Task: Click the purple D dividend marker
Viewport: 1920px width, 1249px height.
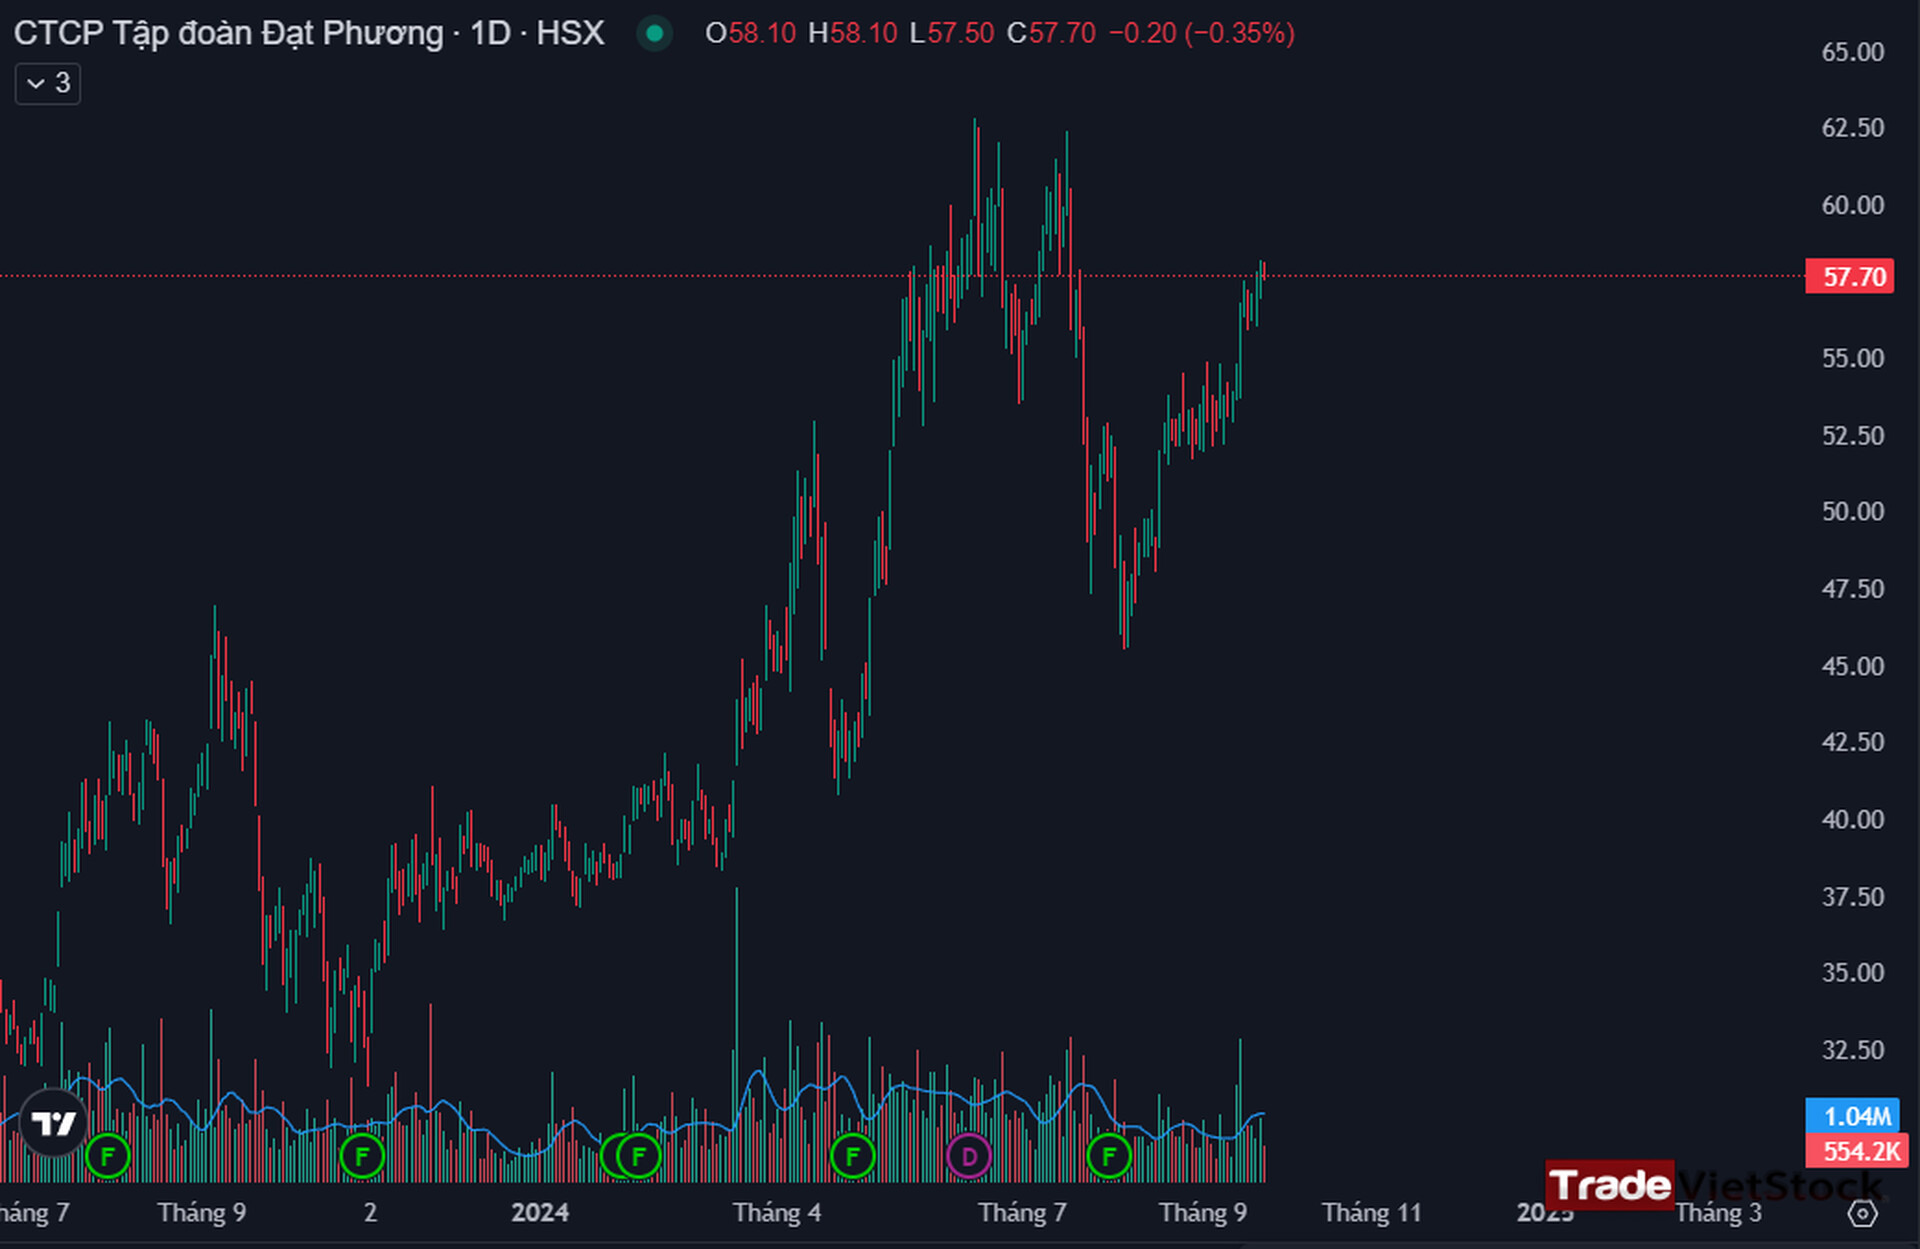Action: click(x=968, y=1157)
